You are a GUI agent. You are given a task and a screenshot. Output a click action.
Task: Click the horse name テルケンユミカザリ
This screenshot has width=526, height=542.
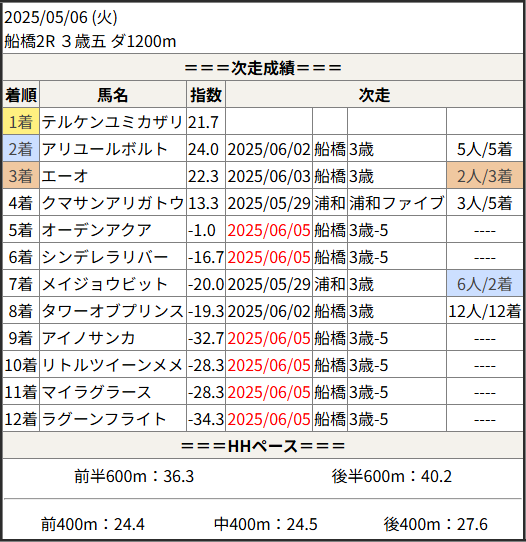click(x=113, y=122)
